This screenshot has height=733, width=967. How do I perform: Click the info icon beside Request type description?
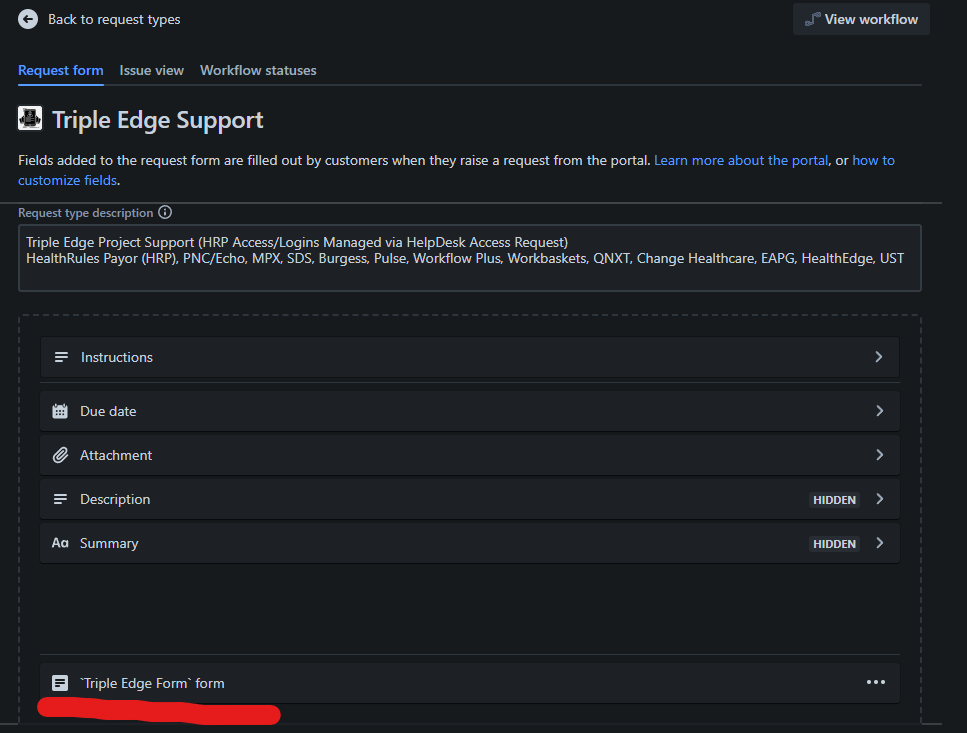(165, 212)
